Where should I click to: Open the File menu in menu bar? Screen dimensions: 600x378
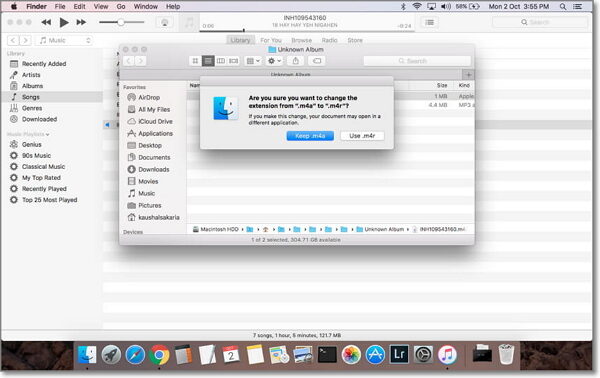[x=60, y=7]
